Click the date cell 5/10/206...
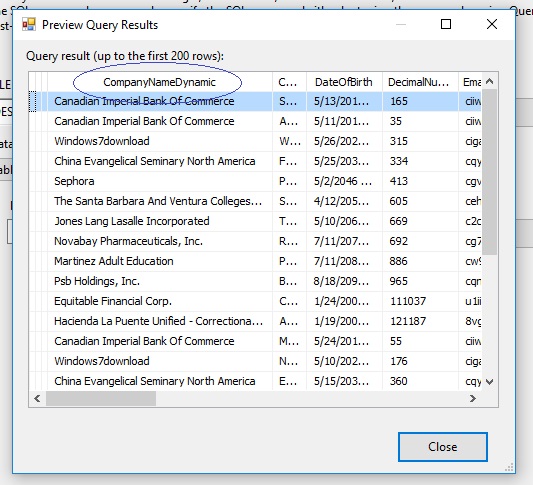533x485 pixels. coord(344,221)
